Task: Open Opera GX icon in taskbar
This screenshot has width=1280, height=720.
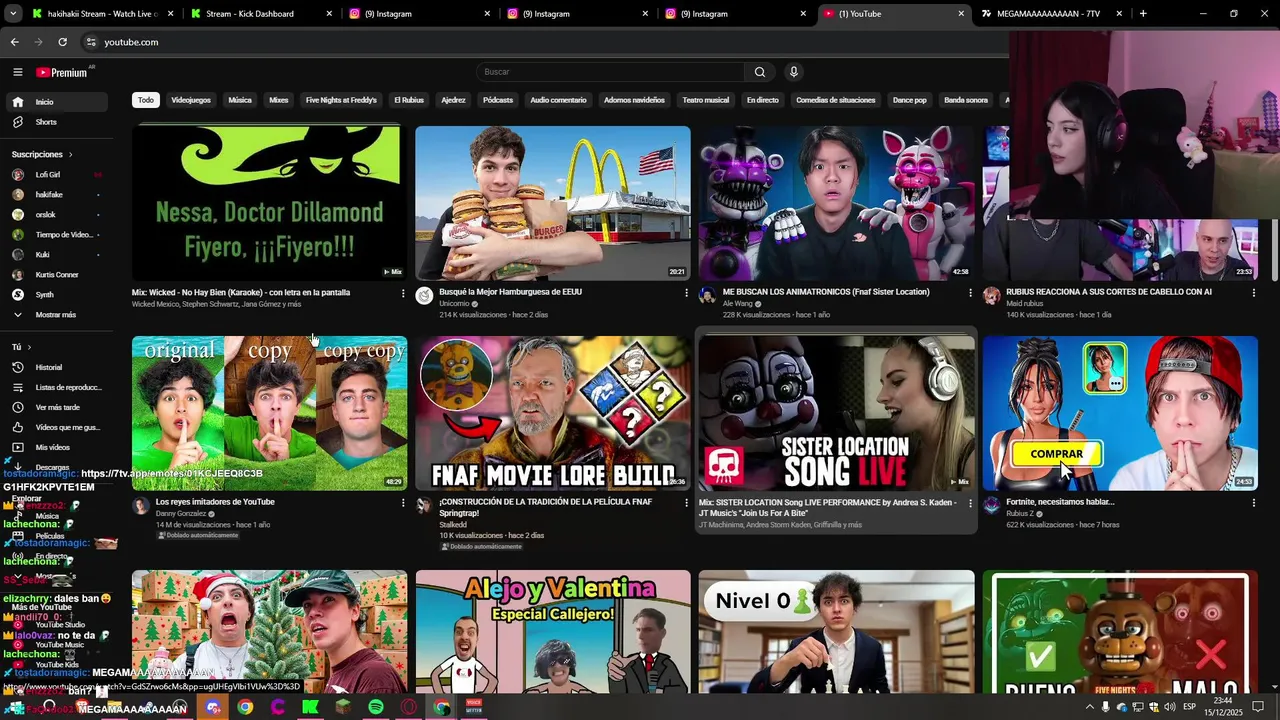Action: click(x=409, y=707)
